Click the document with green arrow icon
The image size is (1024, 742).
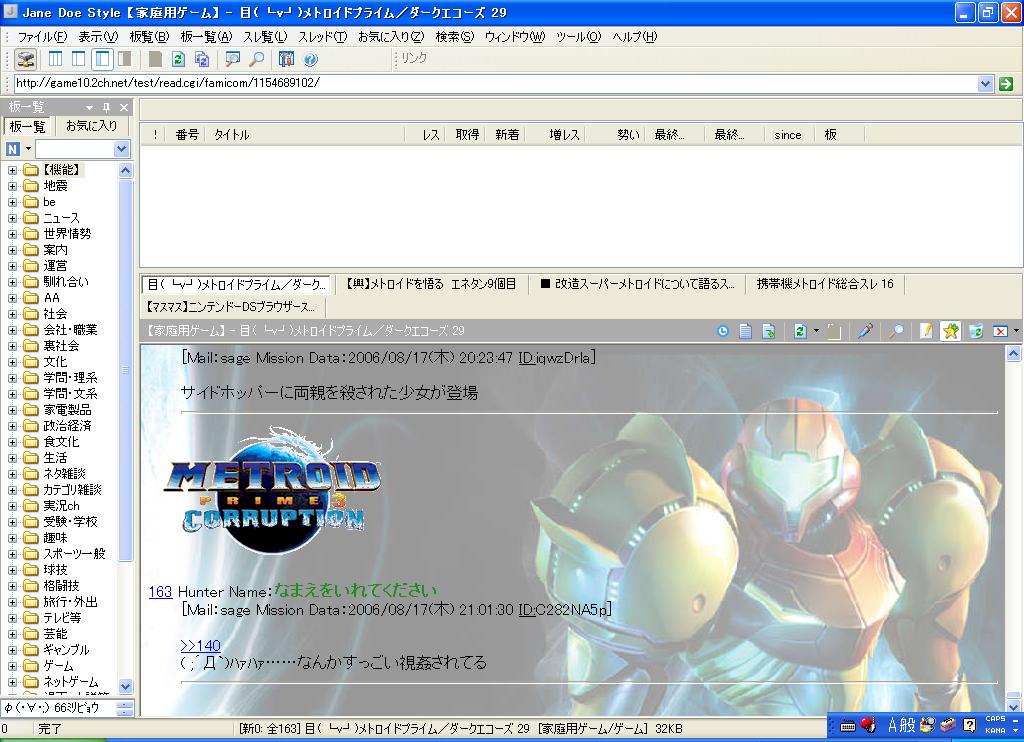(x=769, y=331)
